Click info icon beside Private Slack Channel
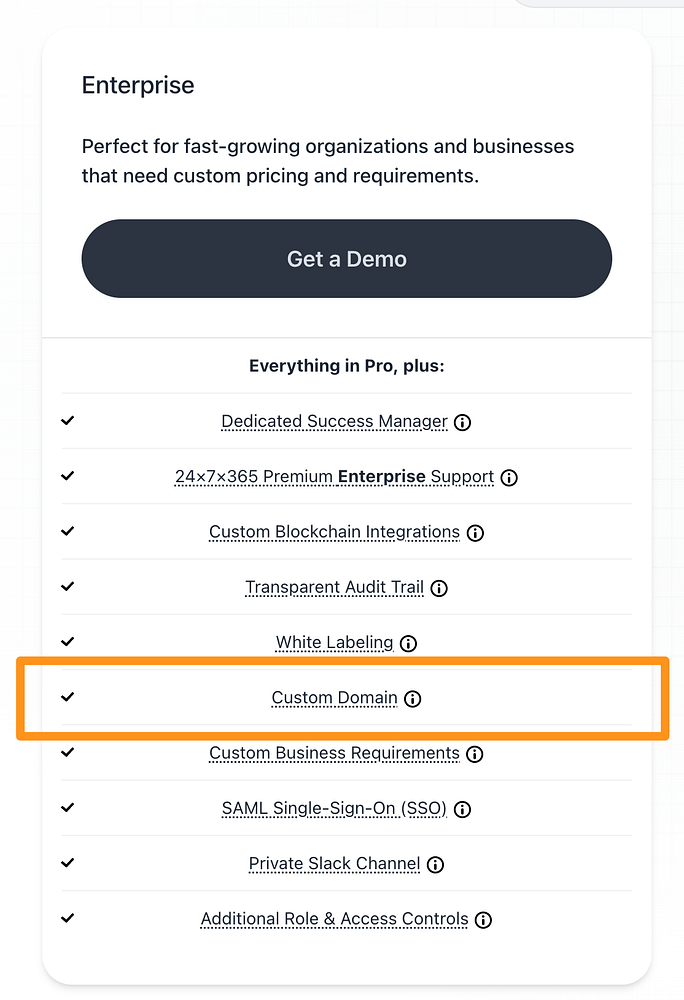The image size is (684, 1000). click(x=435, y=864)
